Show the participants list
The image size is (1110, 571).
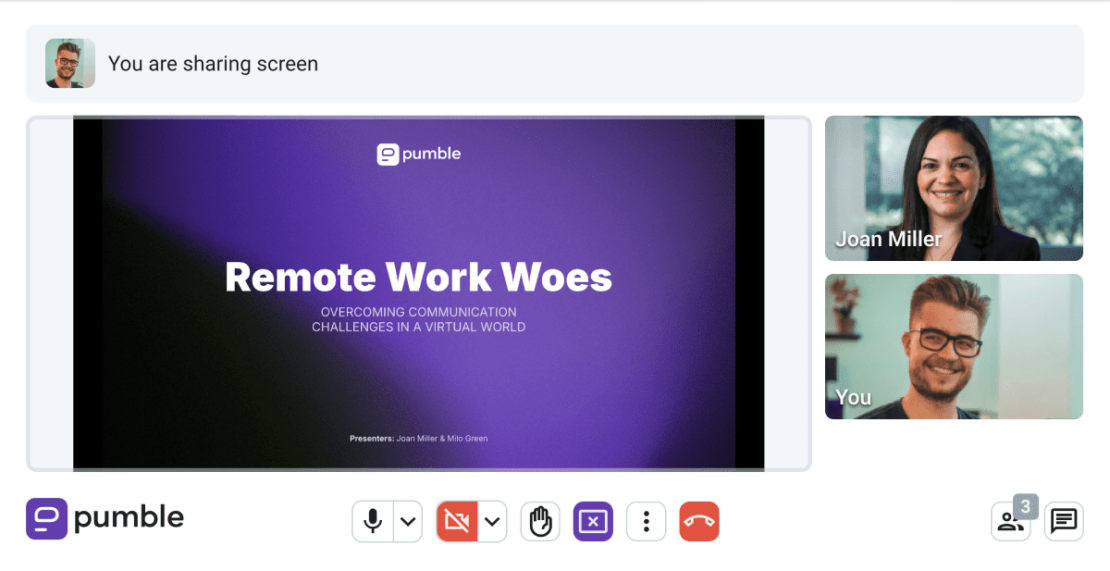tap(1008, 523)
